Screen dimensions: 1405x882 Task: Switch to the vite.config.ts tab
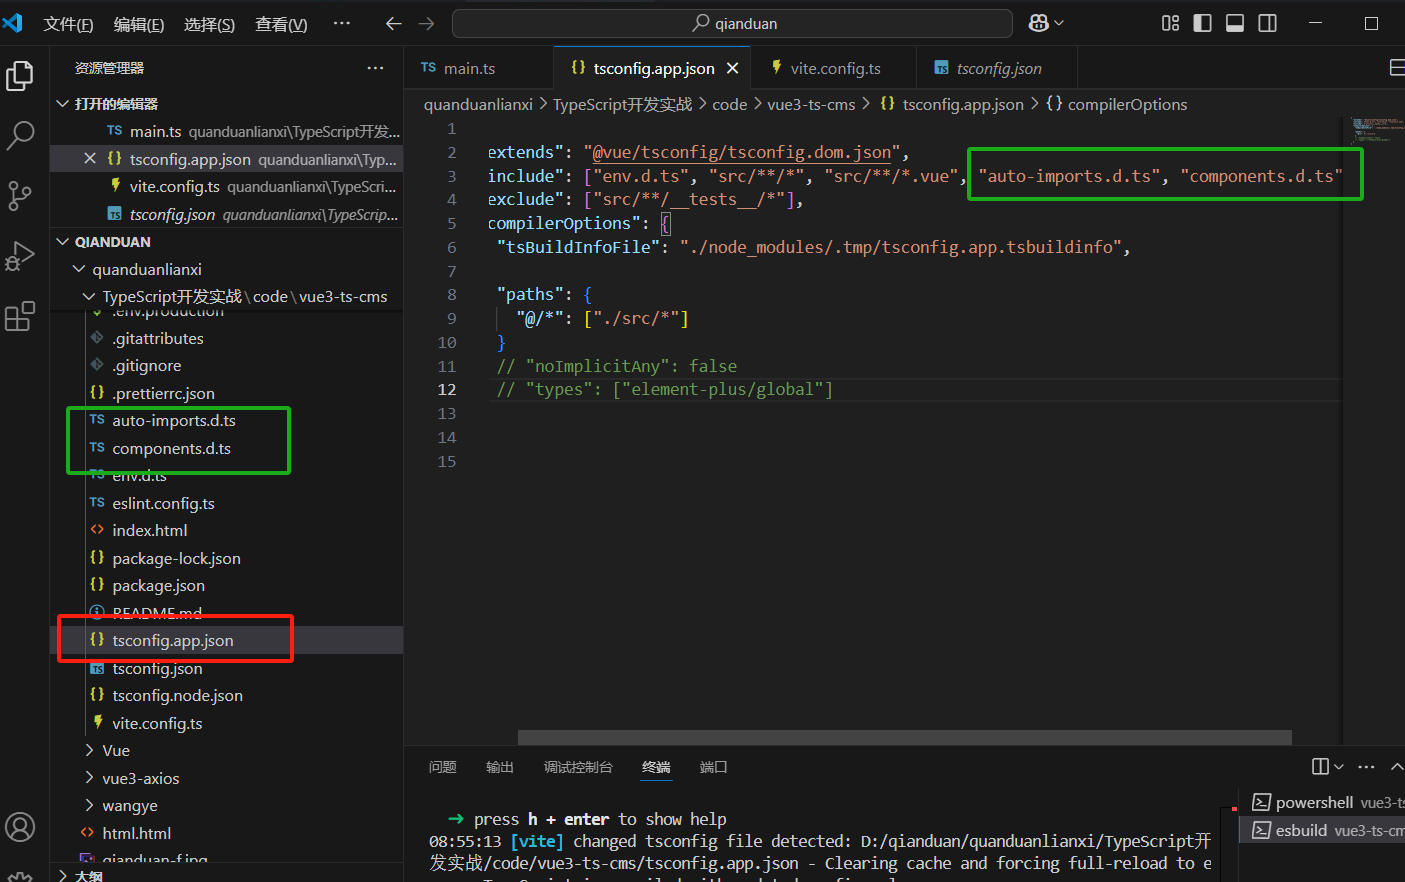coord(835,68)
